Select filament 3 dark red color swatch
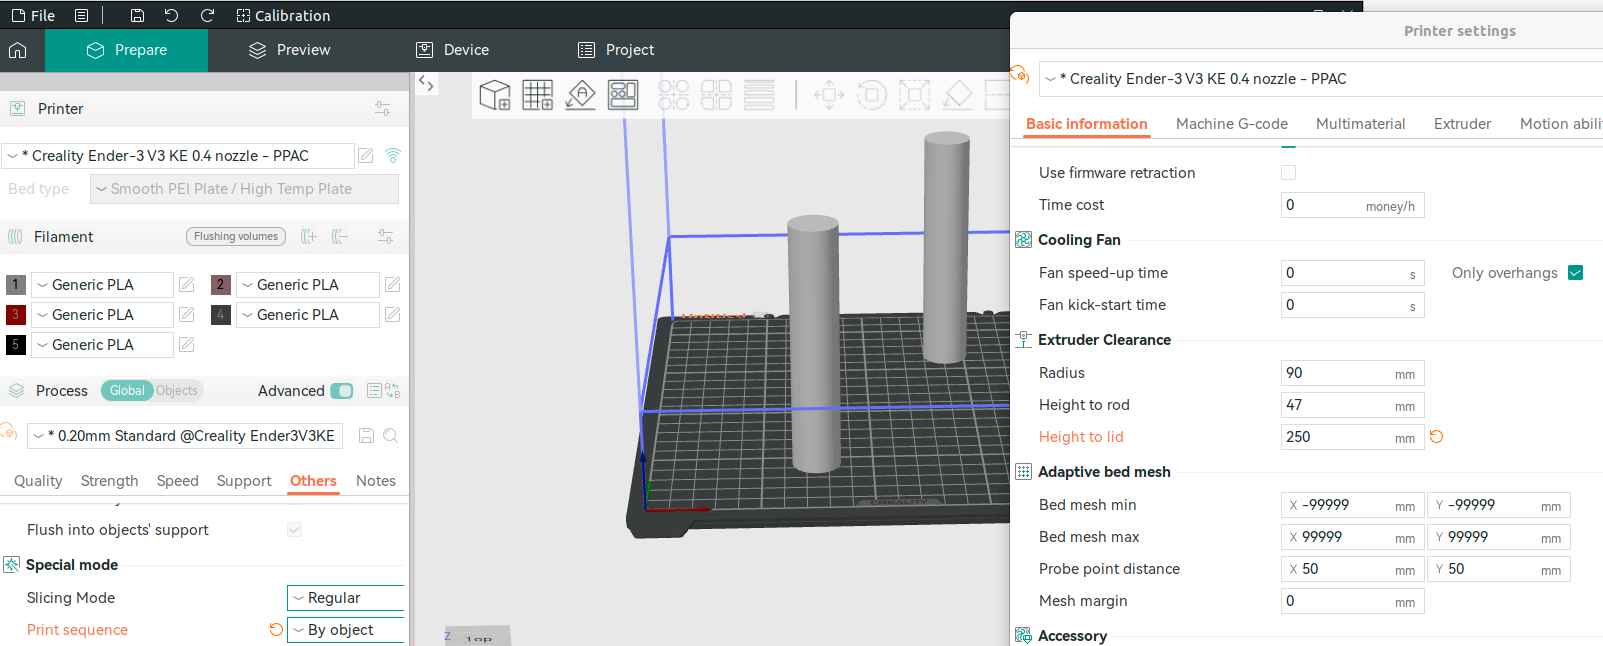The image size is (1603, 646). point(16,315)
